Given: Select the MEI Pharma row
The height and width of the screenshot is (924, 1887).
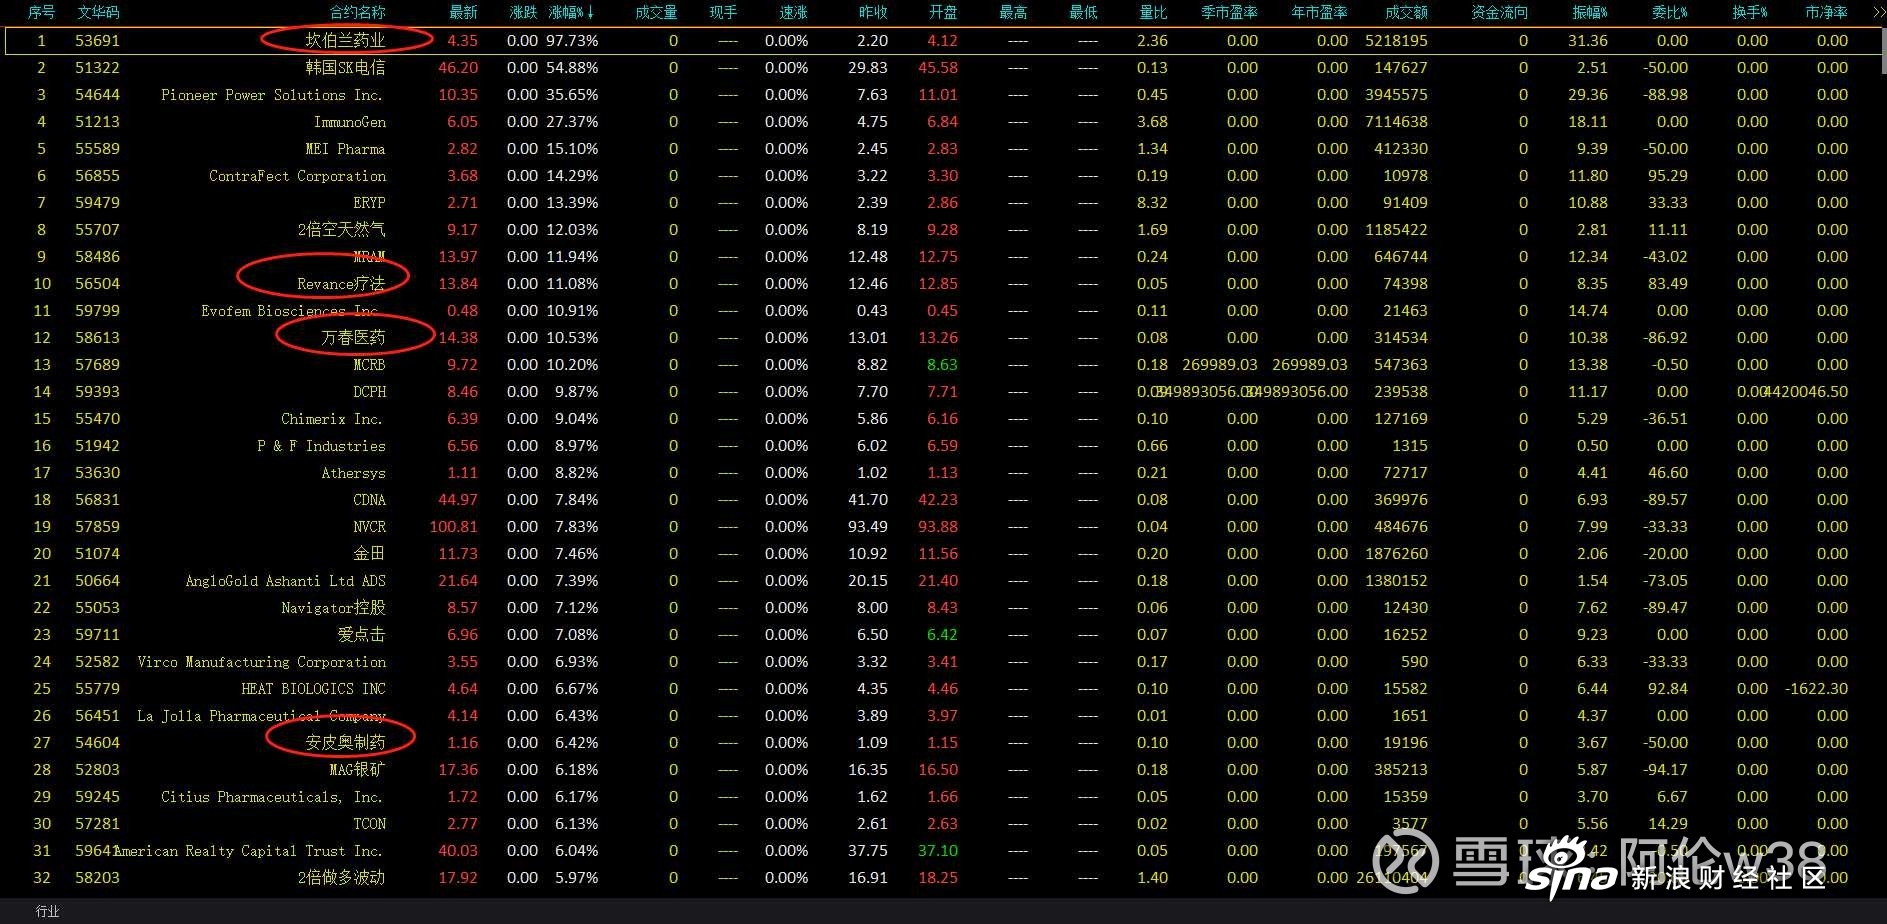Looking at the screenshot, I should [x=943, y=149].
